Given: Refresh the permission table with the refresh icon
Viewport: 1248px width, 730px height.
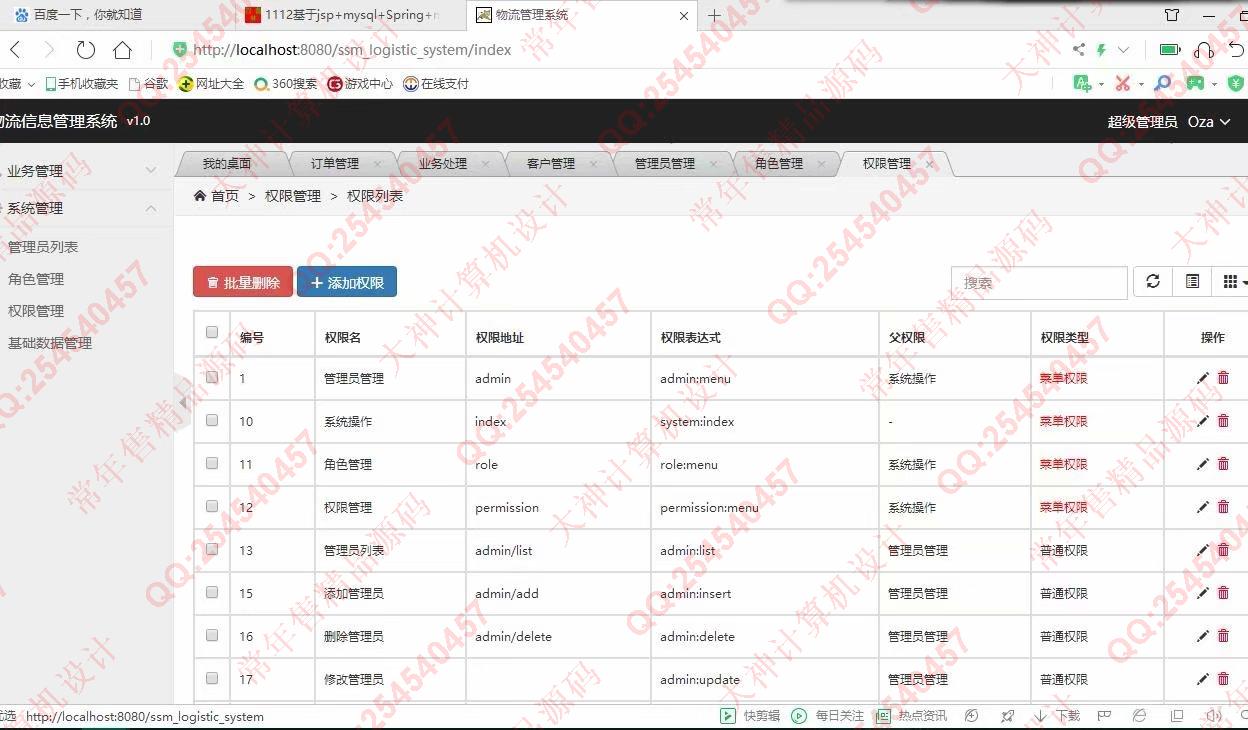Looking at the screenshot, I should click(1153, 282).
